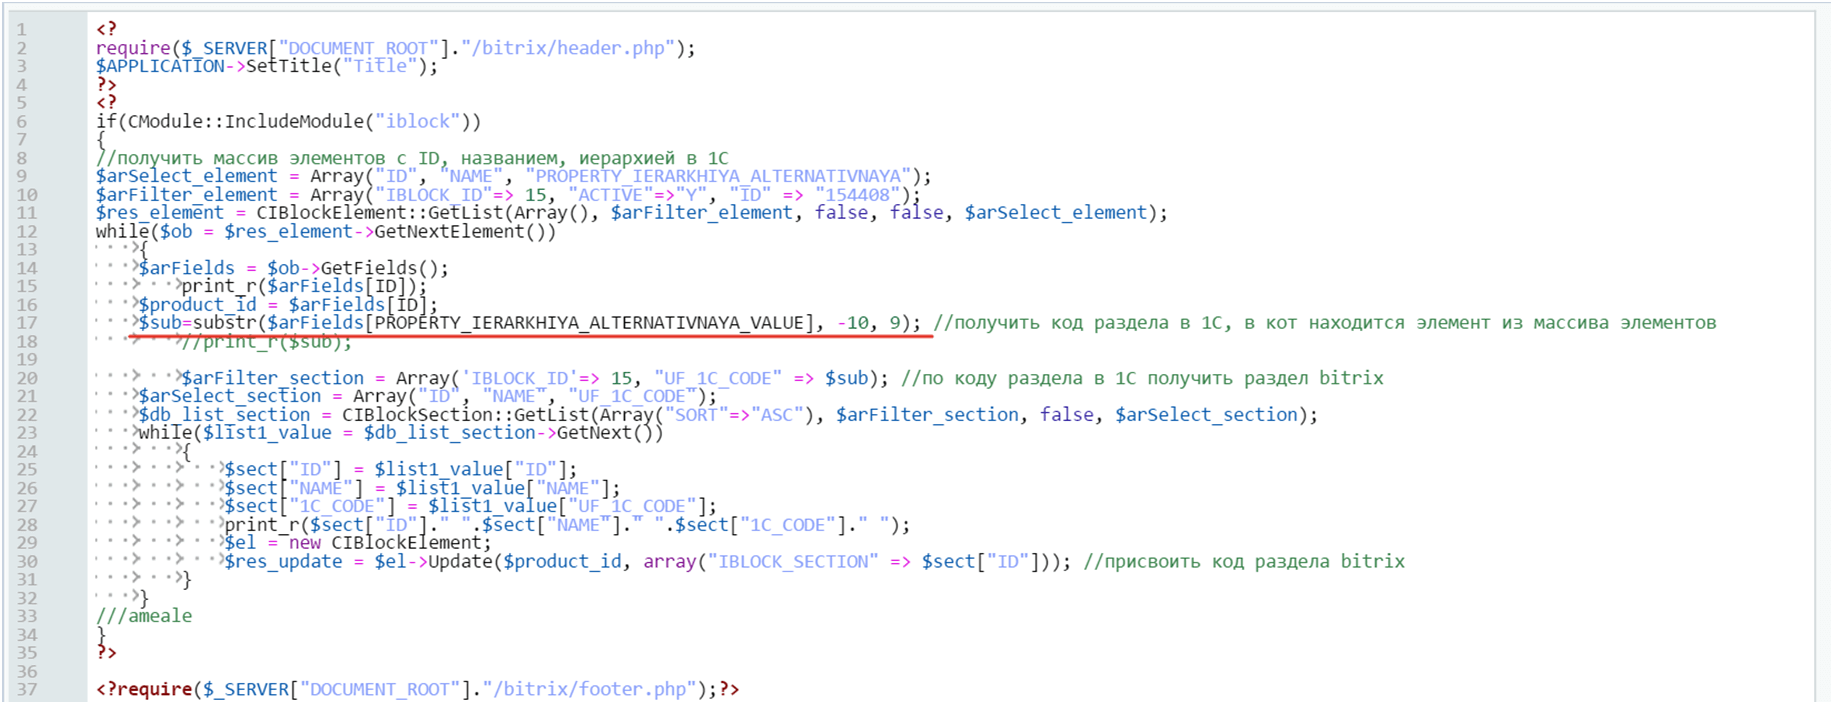
Task: Place cursor on the "/bitrix/header.php" string
Action: point(571,48)
